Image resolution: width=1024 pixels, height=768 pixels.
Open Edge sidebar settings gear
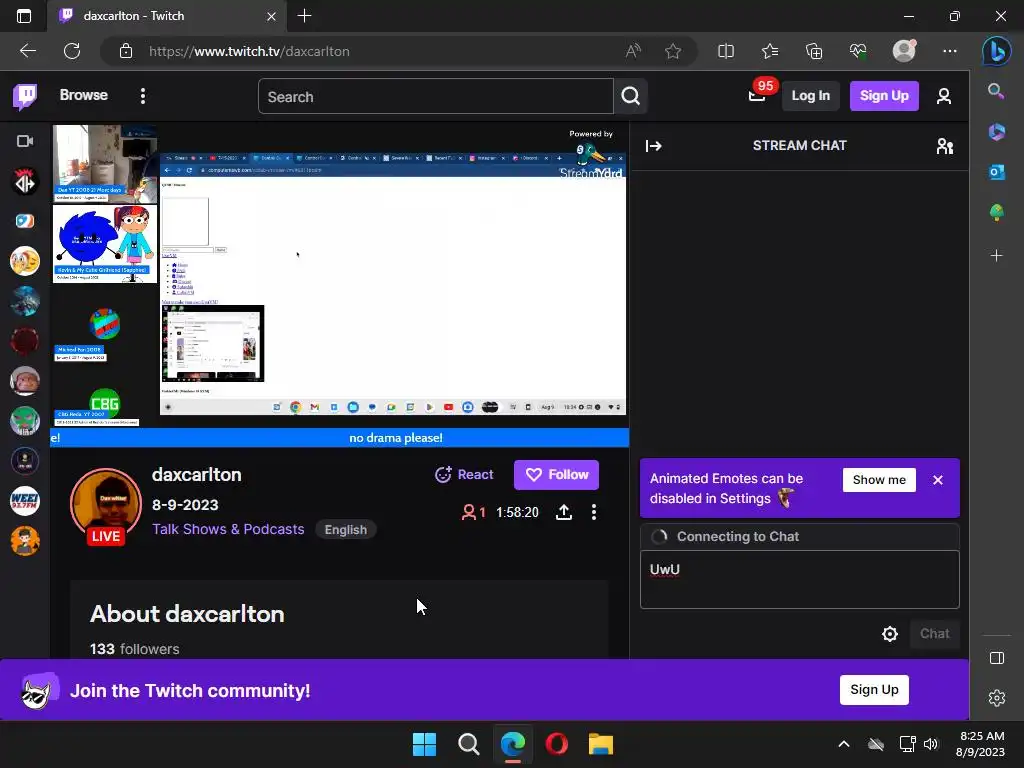tap(997, 698)
